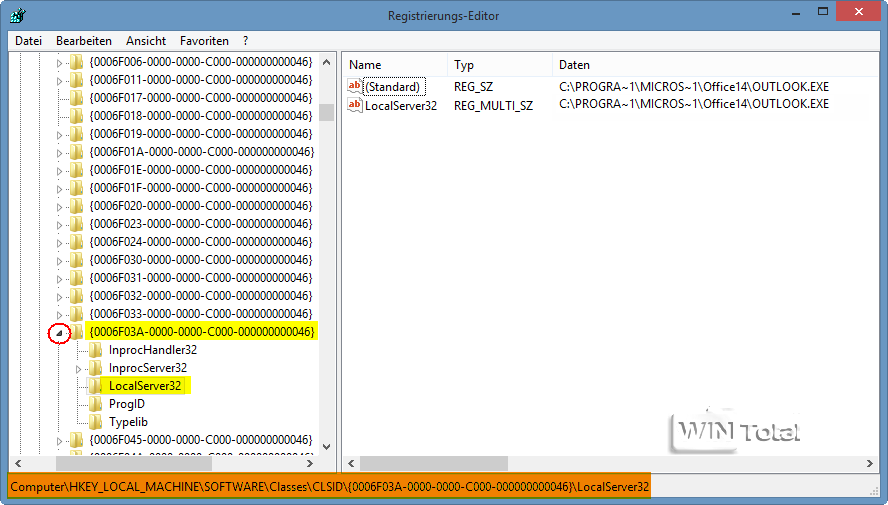Screen dimensions: 888x505
Task: Select the ProgID subkey
Action: click(127, 404)
